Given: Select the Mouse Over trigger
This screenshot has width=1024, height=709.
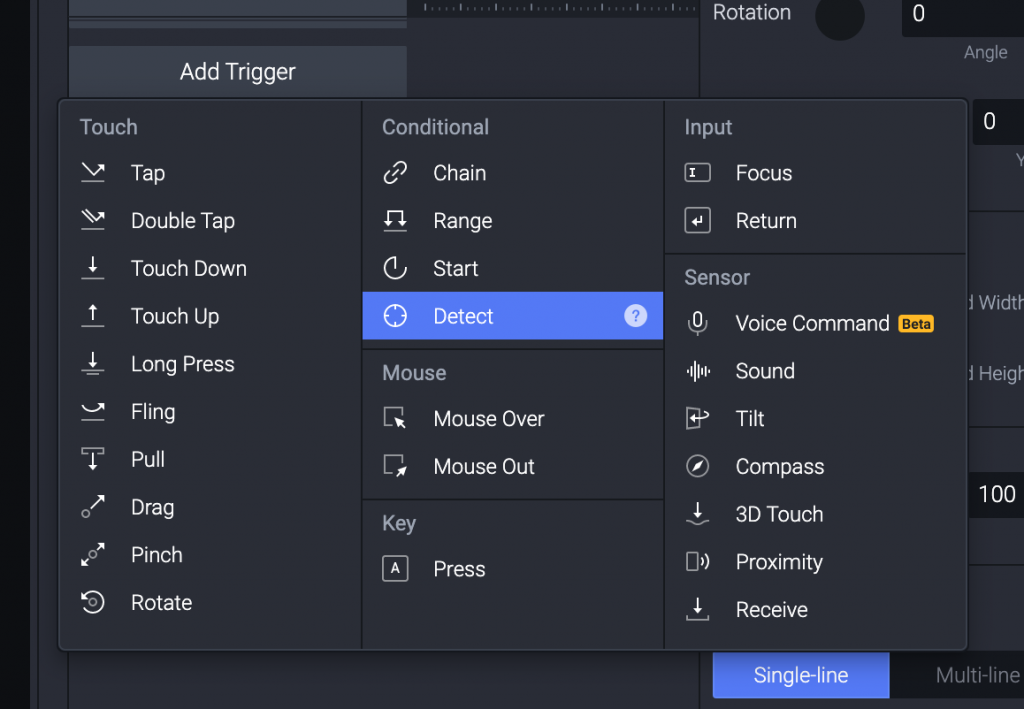Looking at the screenshot, I should click(488, 419).
